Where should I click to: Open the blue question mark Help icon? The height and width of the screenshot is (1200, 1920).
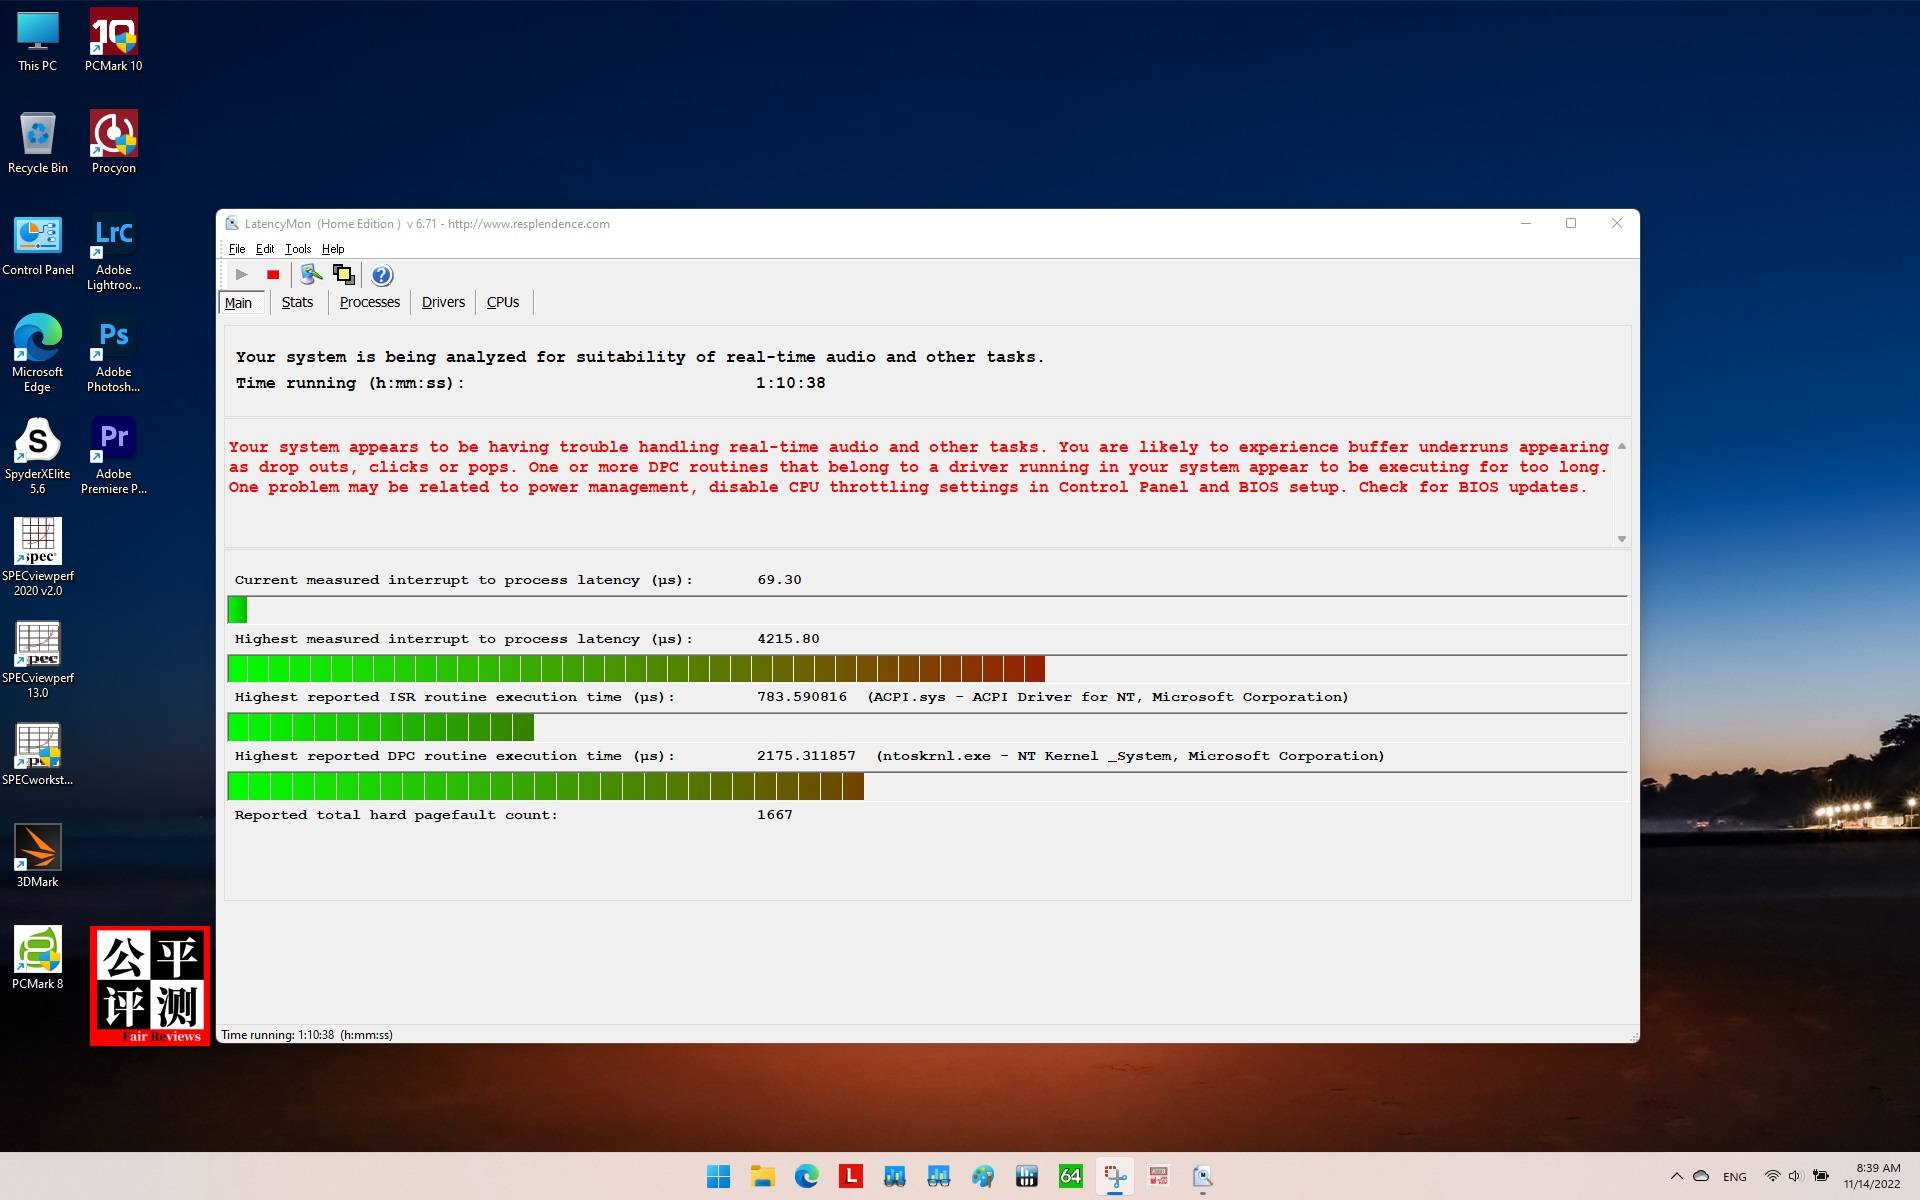(382, 275)
